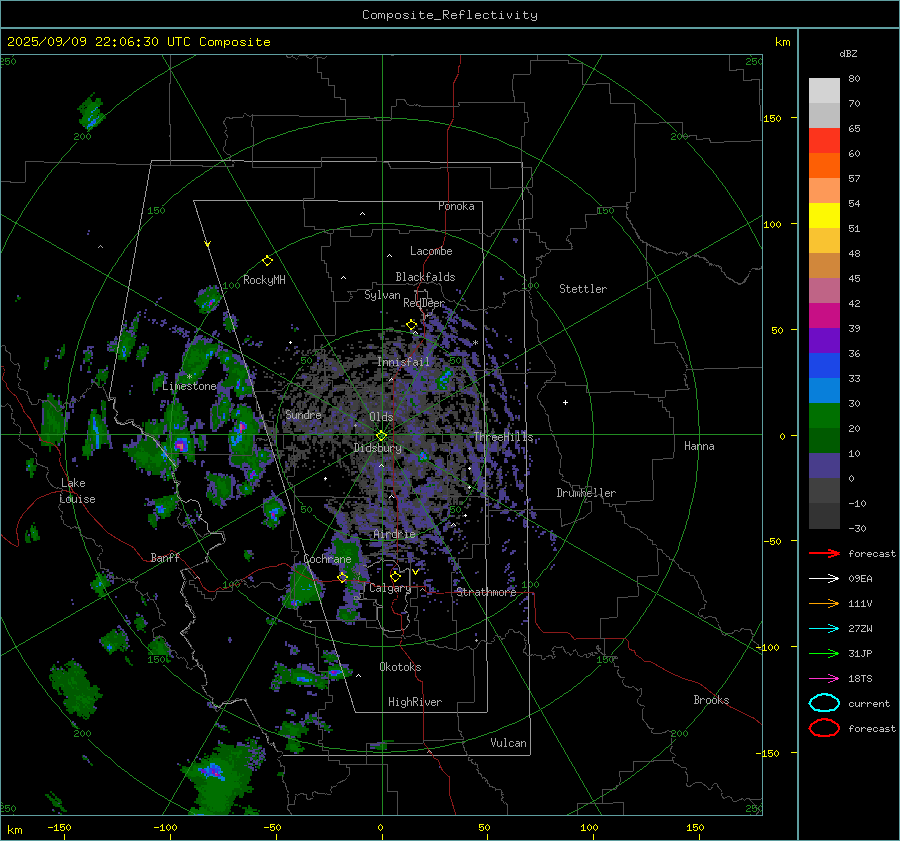The image size is (900, 841).
Task: Click the 0 dBZ dark gray swatch
Action: coord(824,490)
